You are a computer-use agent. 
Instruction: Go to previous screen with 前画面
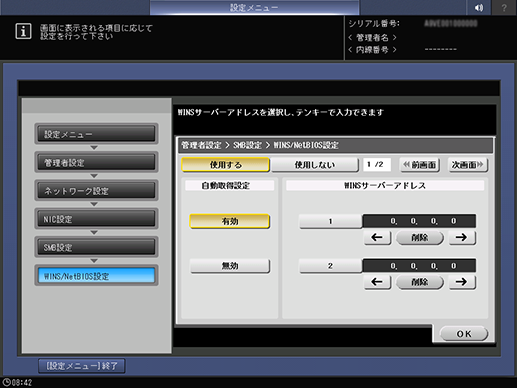coord(420,165)
